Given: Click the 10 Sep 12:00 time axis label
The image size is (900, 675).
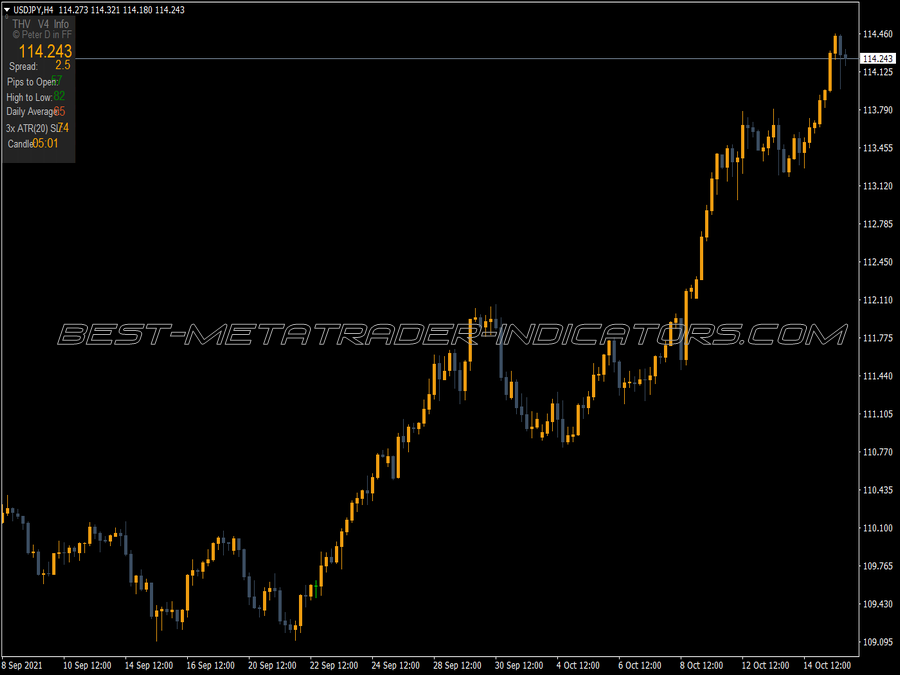Looking at the screenshot, I should point(87,665).
